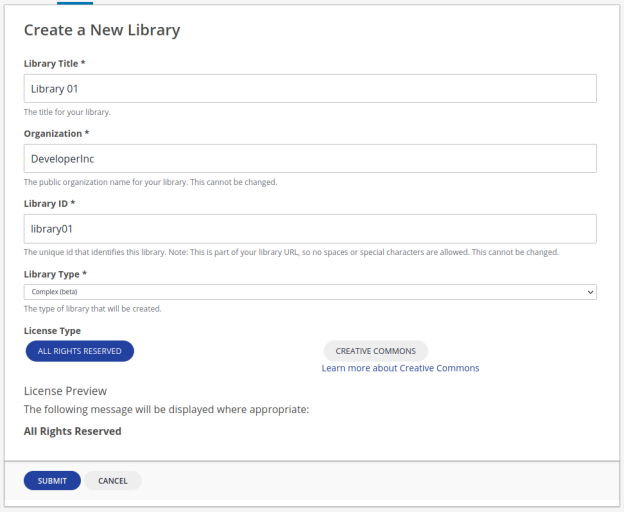Click the Organization field label
Screen dimensions: 624x512
click(x=56, y=134)
